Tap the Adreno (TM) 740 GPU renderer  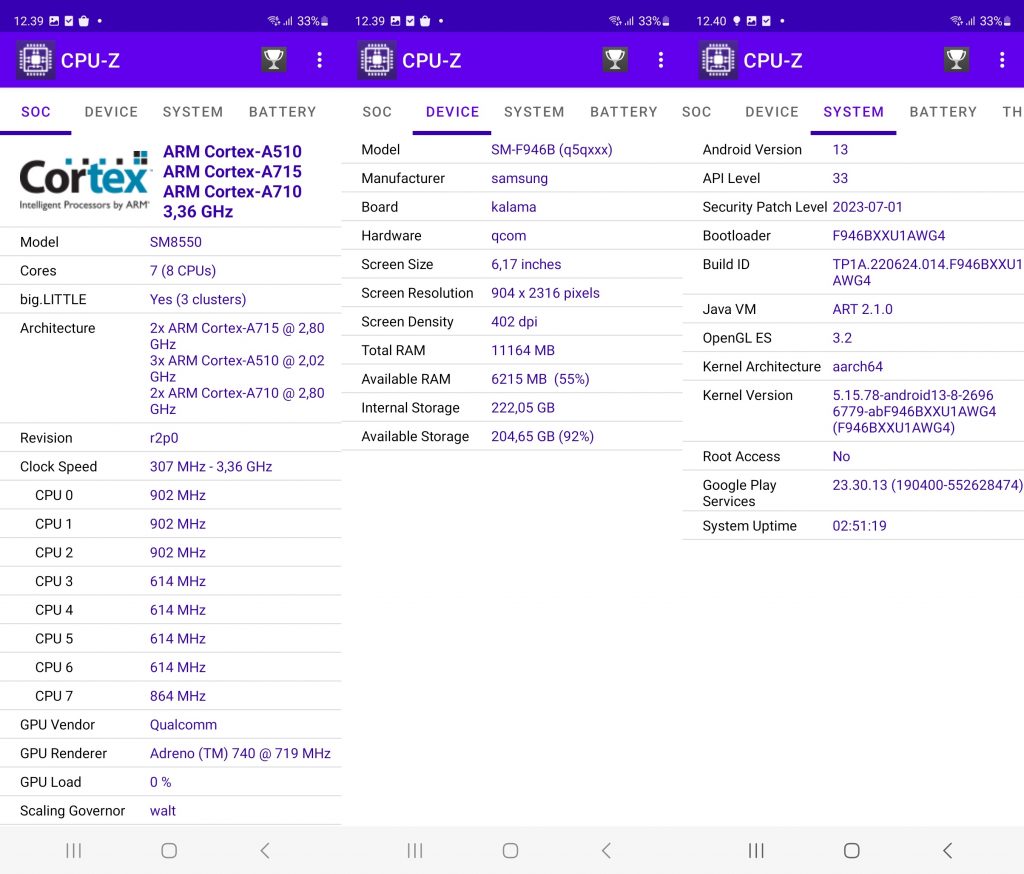point(240,753)
